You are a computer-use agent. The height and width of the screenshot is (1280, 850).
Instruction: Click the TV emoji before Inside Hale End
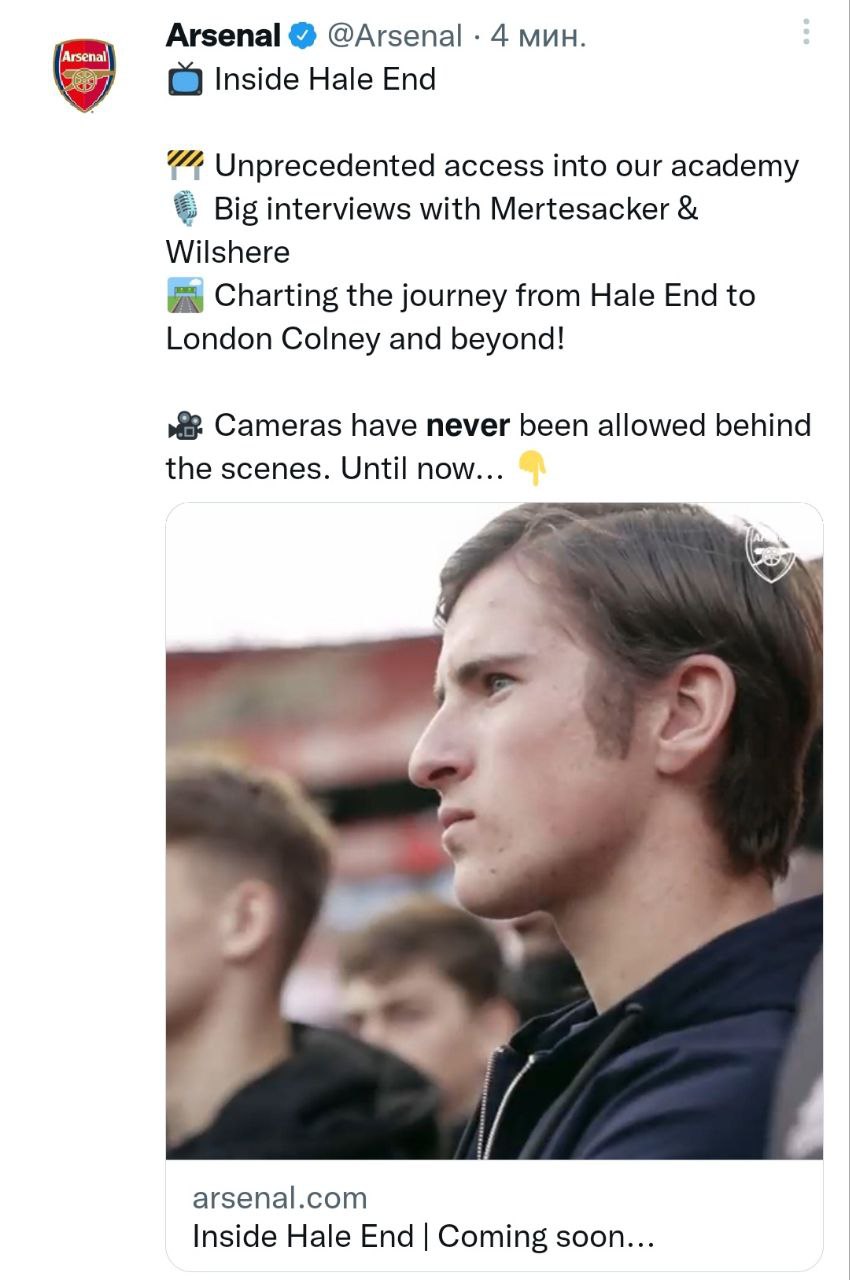click(185, 80)
